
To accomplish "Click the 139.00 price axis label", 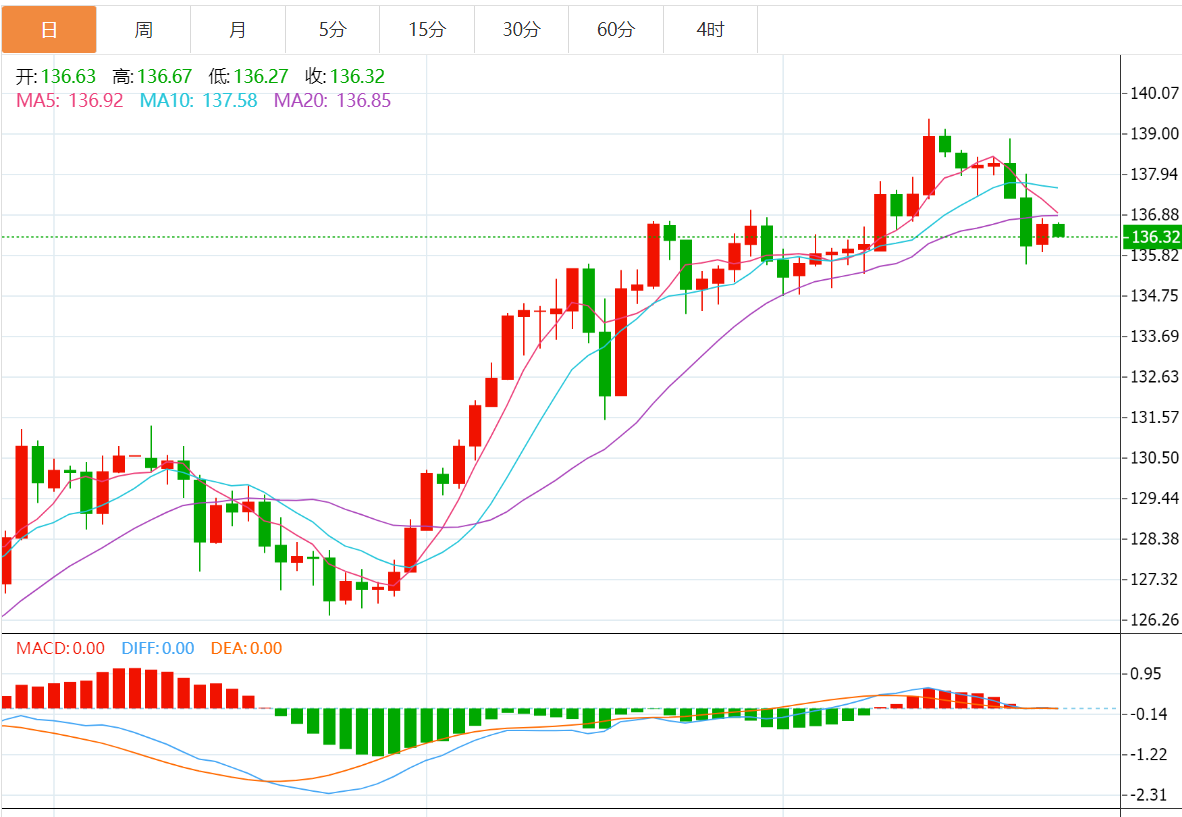I will point(1154,134).
